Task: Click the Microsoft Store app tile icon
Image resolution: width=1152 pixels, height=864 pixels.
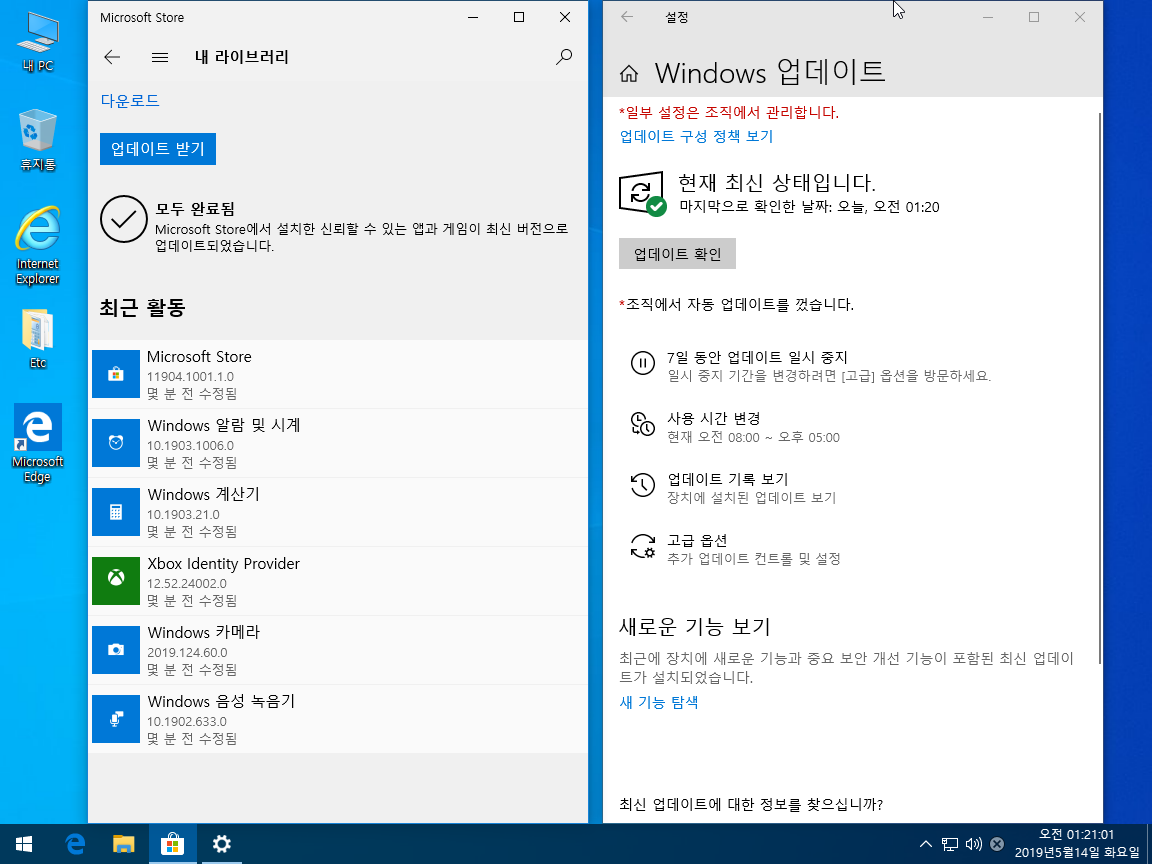Action: 116,374
